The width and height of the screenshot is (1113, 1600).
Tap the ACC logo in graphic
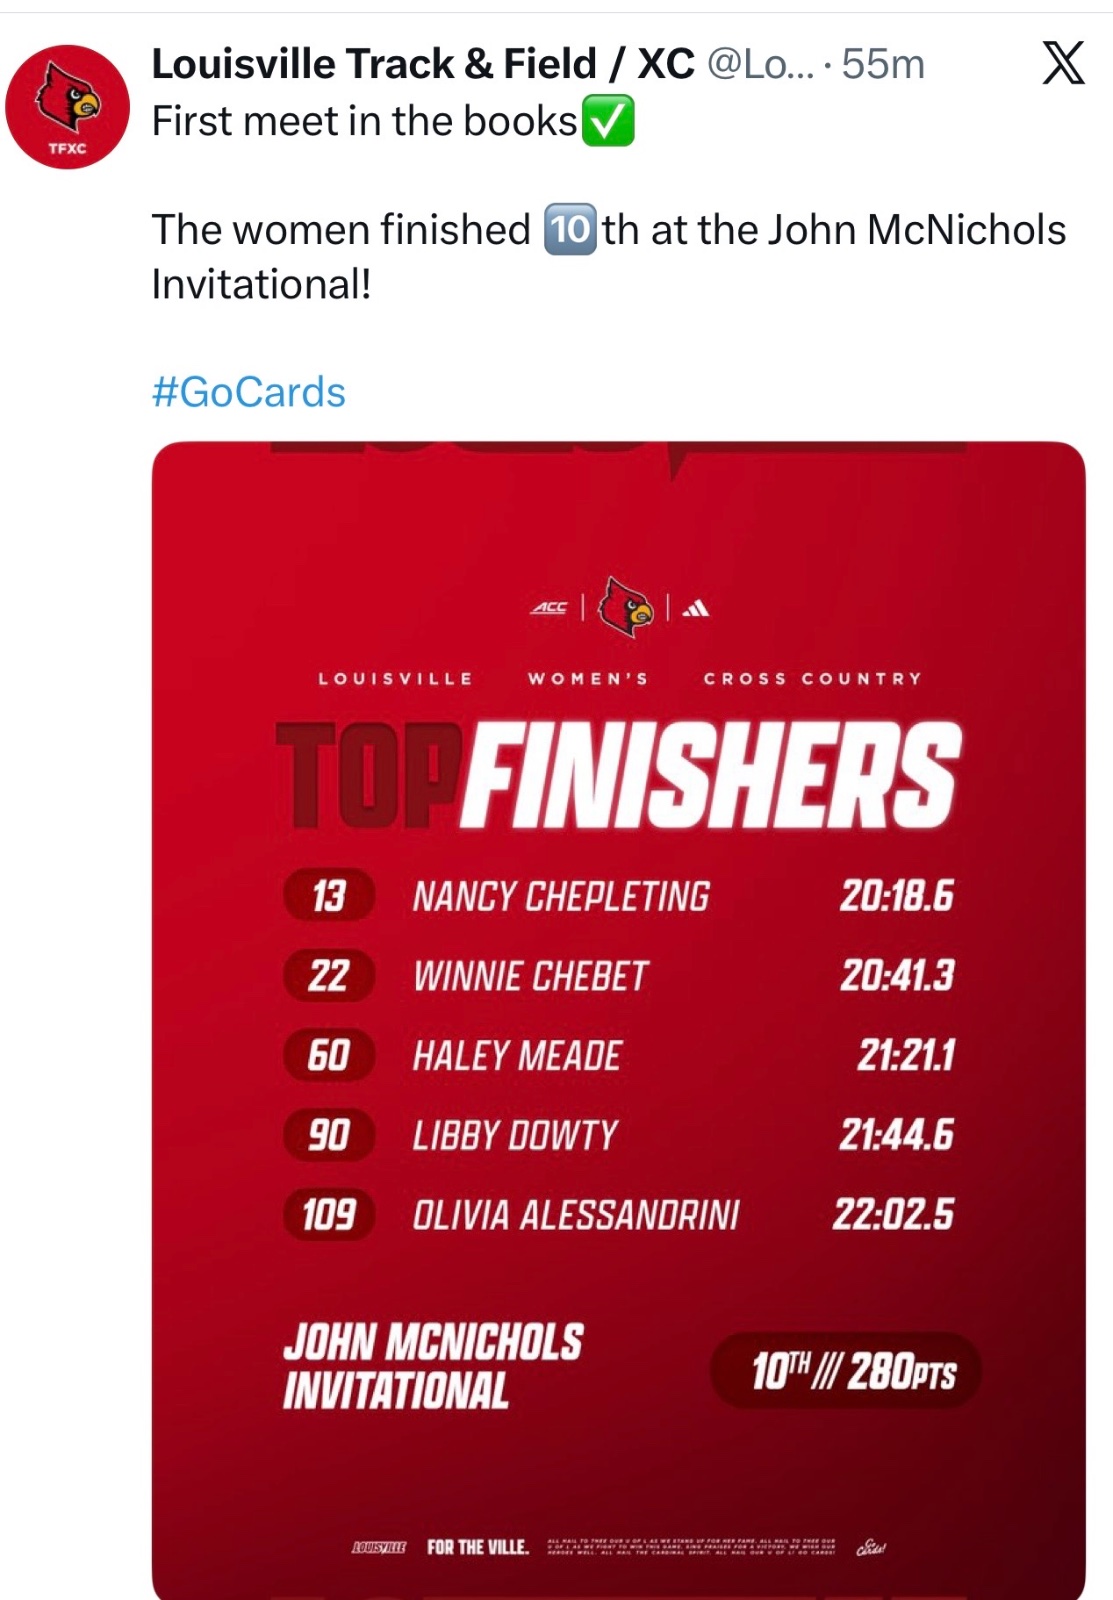click(x=549, y=607)
